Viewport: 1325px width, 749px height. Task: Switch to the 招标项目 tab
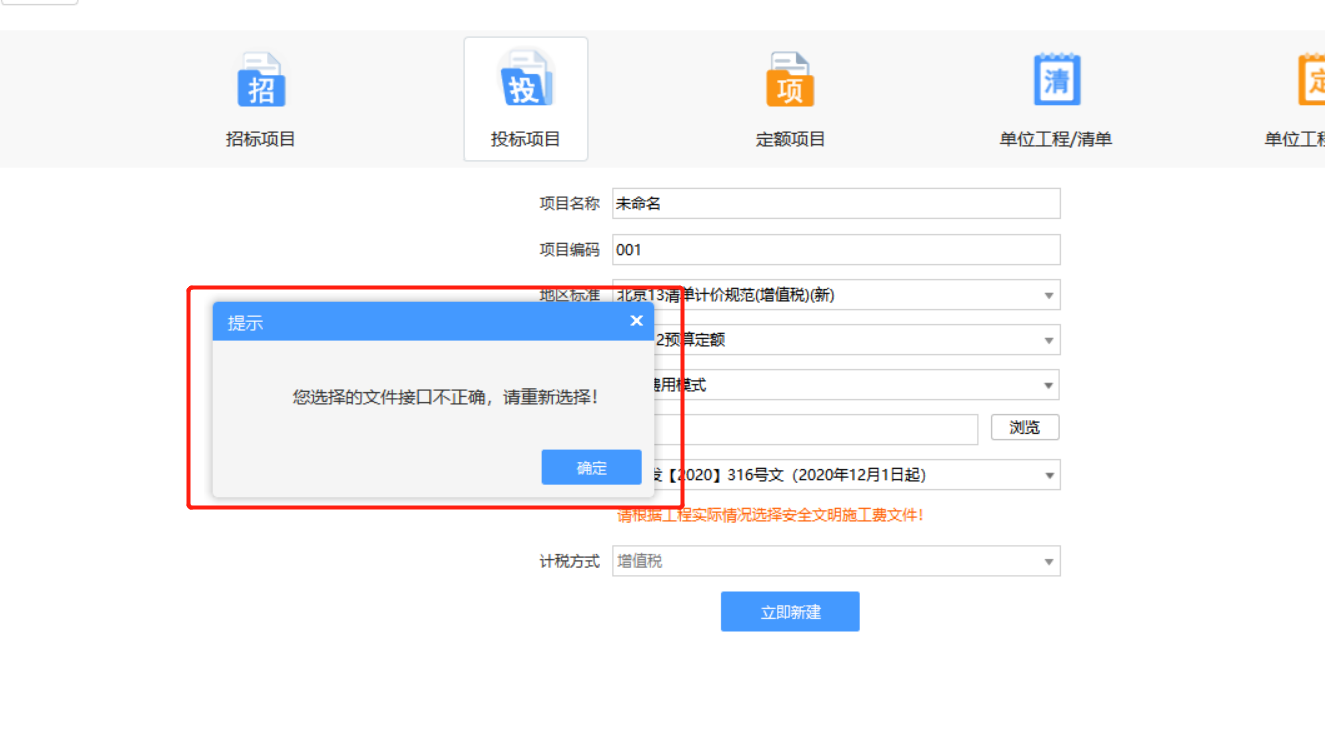pyautogui.click(x=260, y=138)
